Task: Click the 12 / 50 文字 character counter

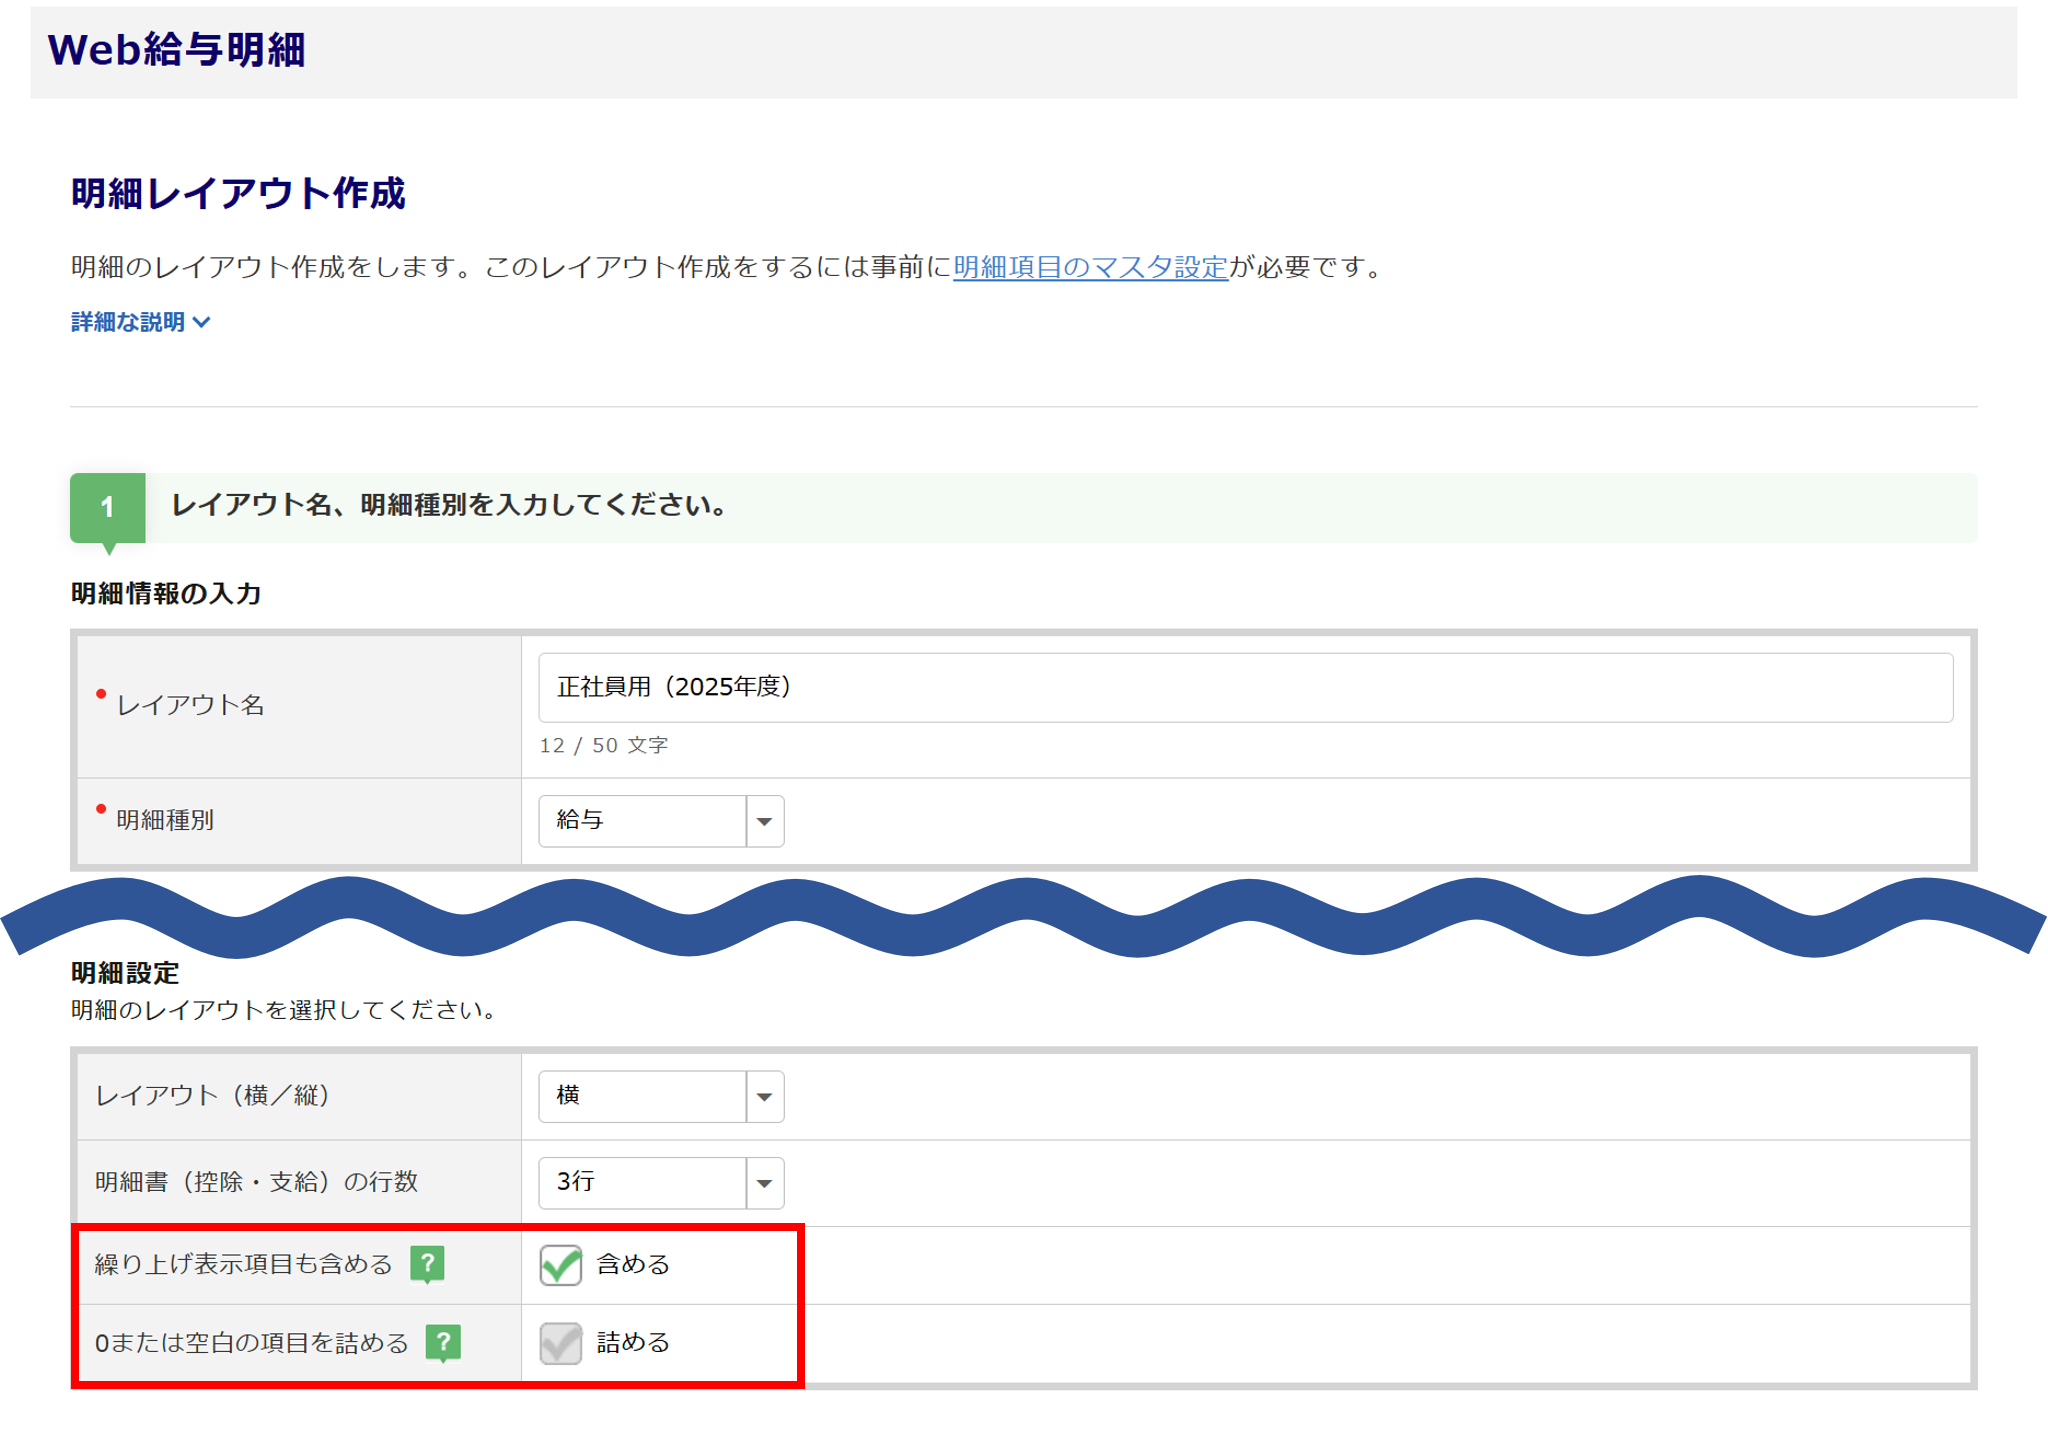Action: (603, 746)
